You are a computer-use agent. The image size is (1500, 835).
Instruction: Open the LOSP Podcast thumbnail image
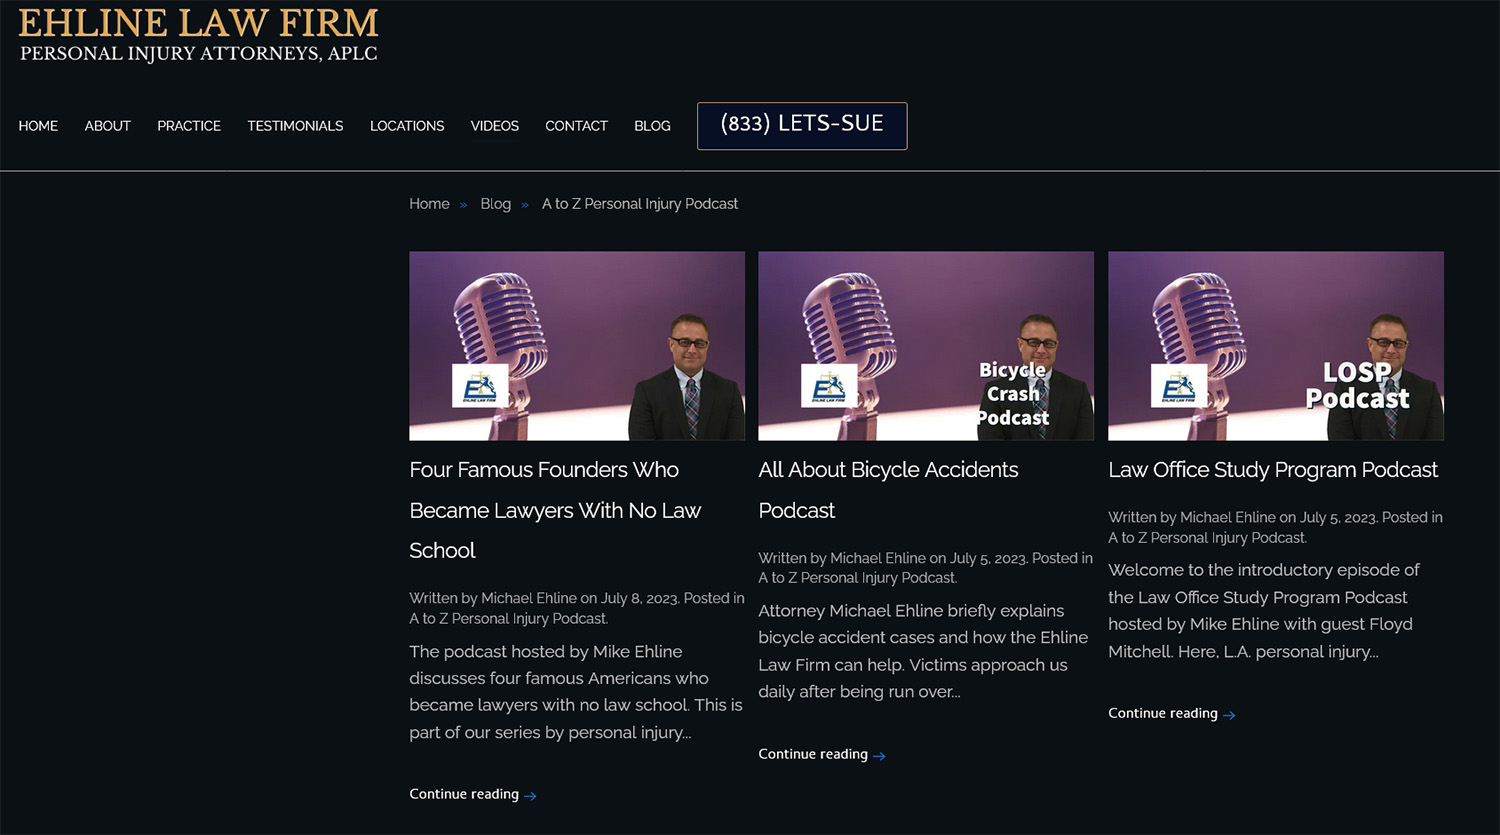1275,345
